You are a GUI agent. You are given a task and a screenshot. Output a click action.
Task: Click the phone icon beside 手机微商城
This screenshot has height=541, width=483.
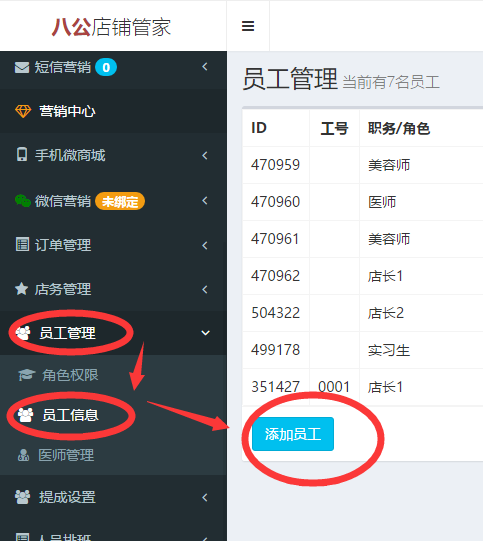[x=22, y=154]
